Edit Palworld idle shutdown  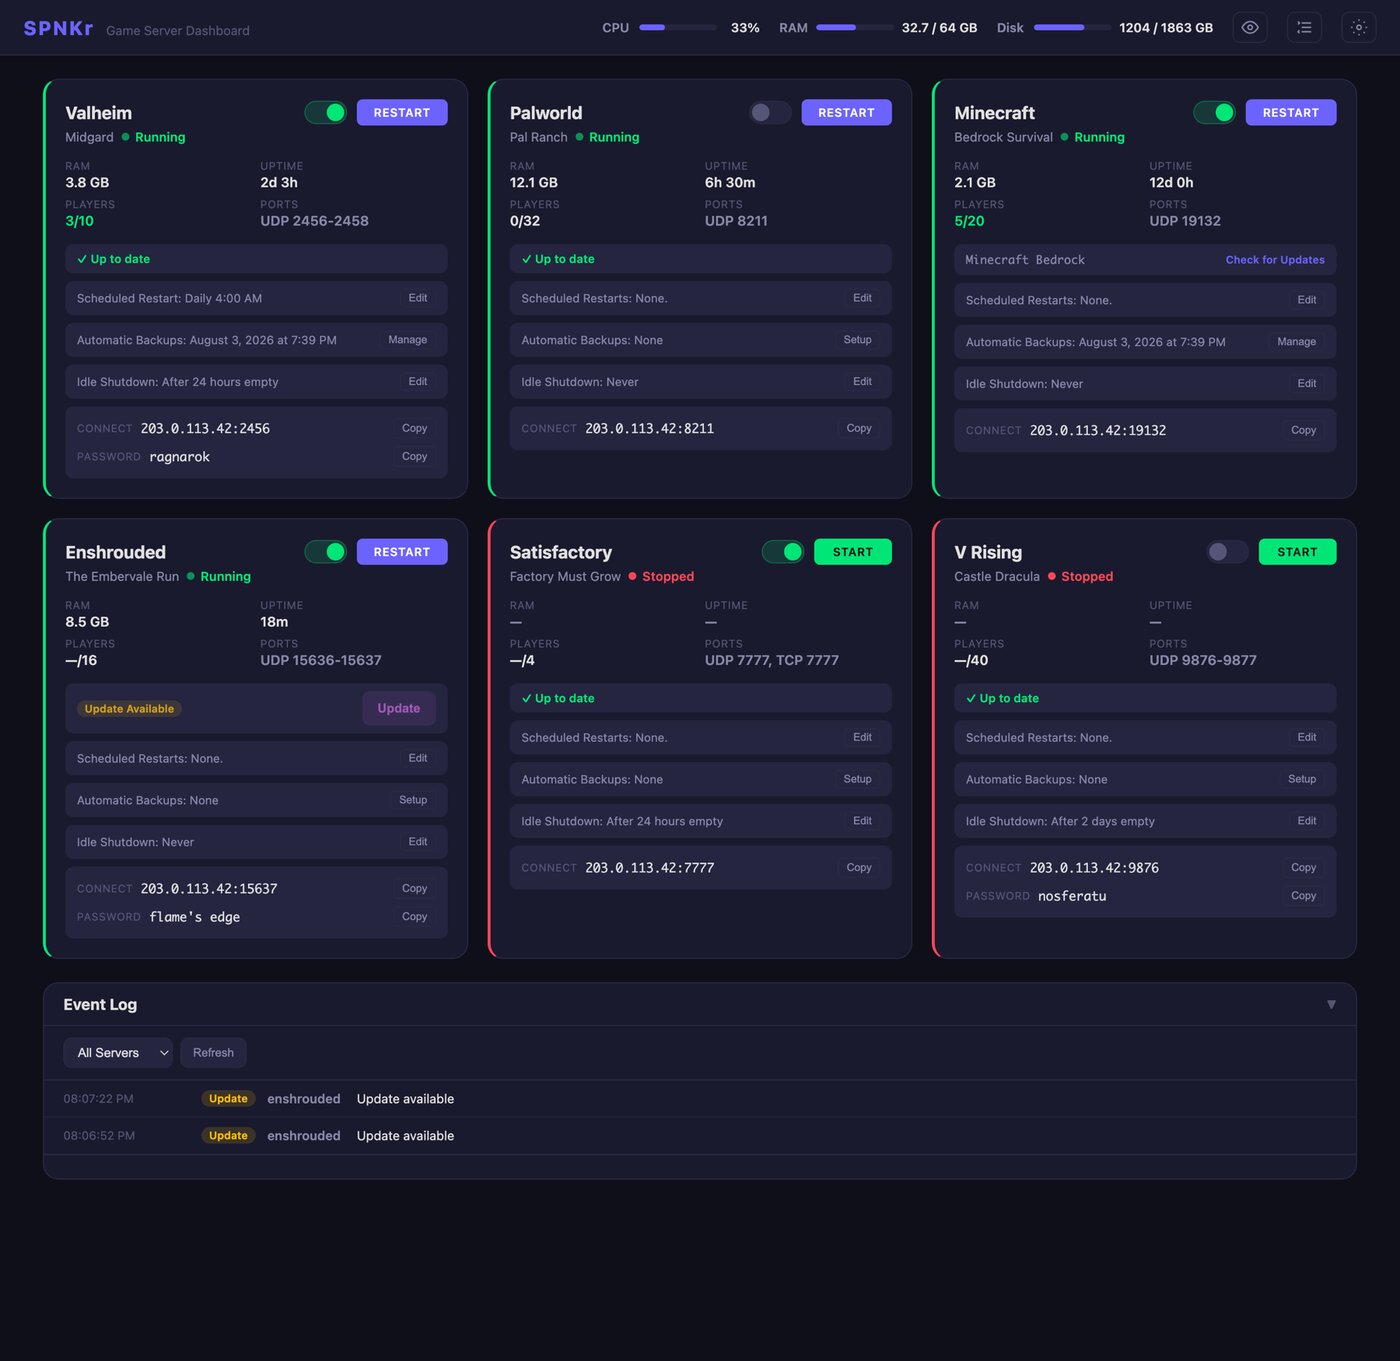[x=862, y=382]
